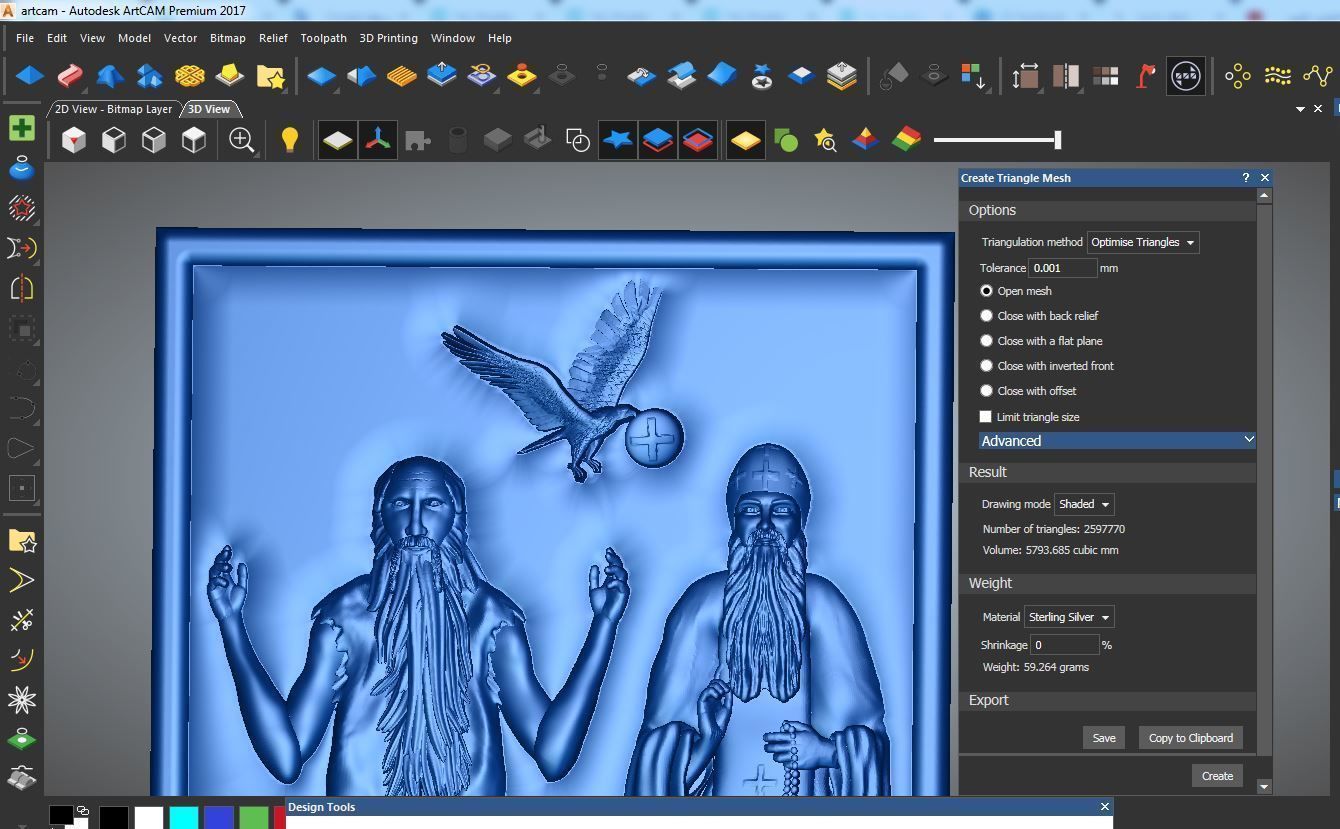Select Close with back relief option
The image size is (1340, 829).
(986, 316)
